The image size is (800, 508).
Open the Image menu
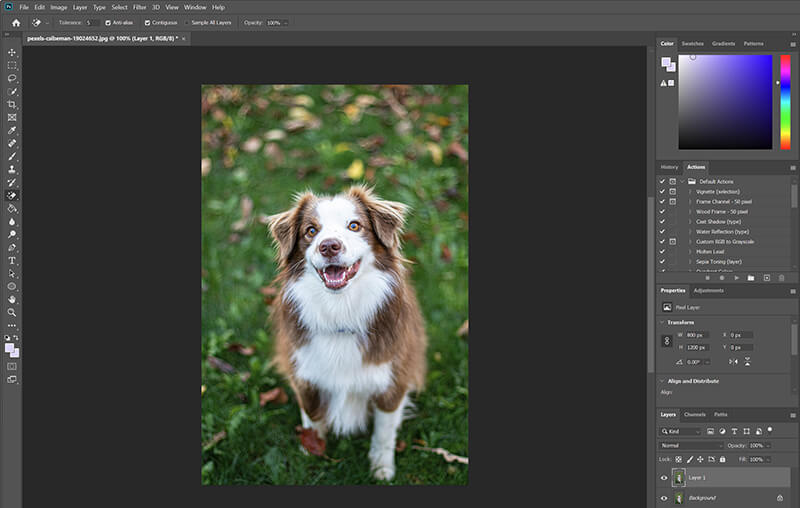(x=59, y=7)
